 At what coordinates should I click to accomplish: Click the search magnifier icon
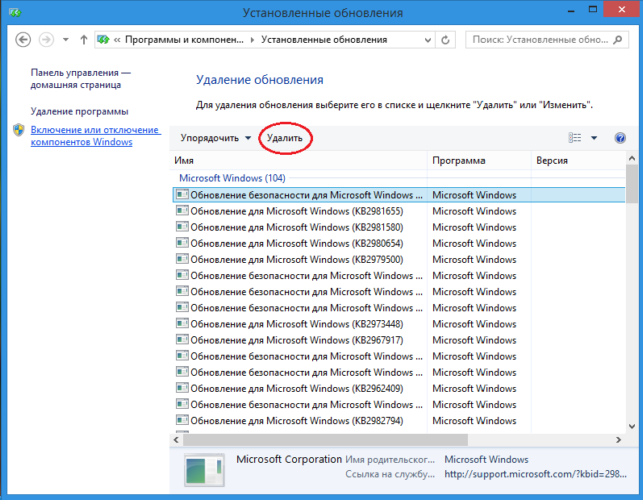[x=618, y=40]
